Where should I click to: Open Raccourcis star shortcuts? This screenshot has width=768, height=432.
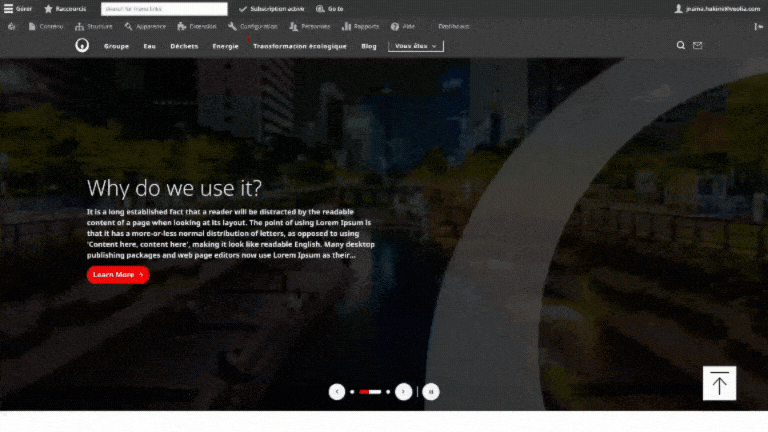tap(65, 9)
